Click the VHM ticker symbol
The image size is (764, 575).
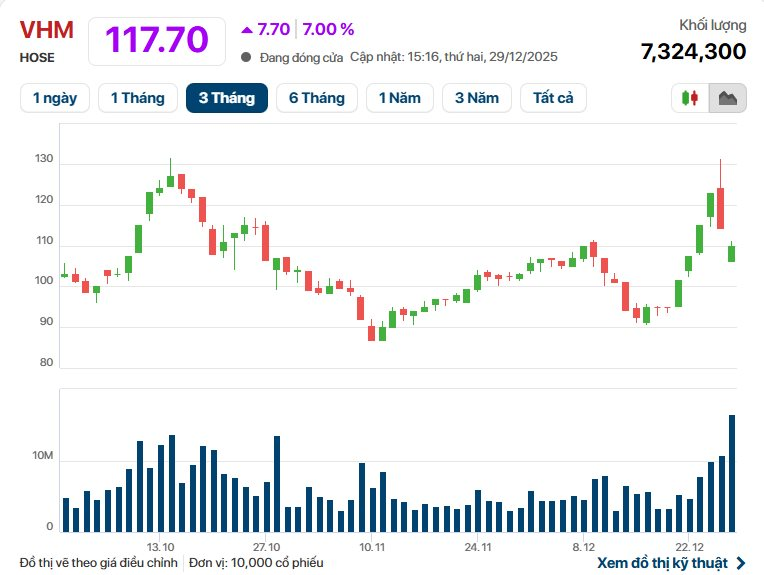pyautogui.click(x=47, y=30)
